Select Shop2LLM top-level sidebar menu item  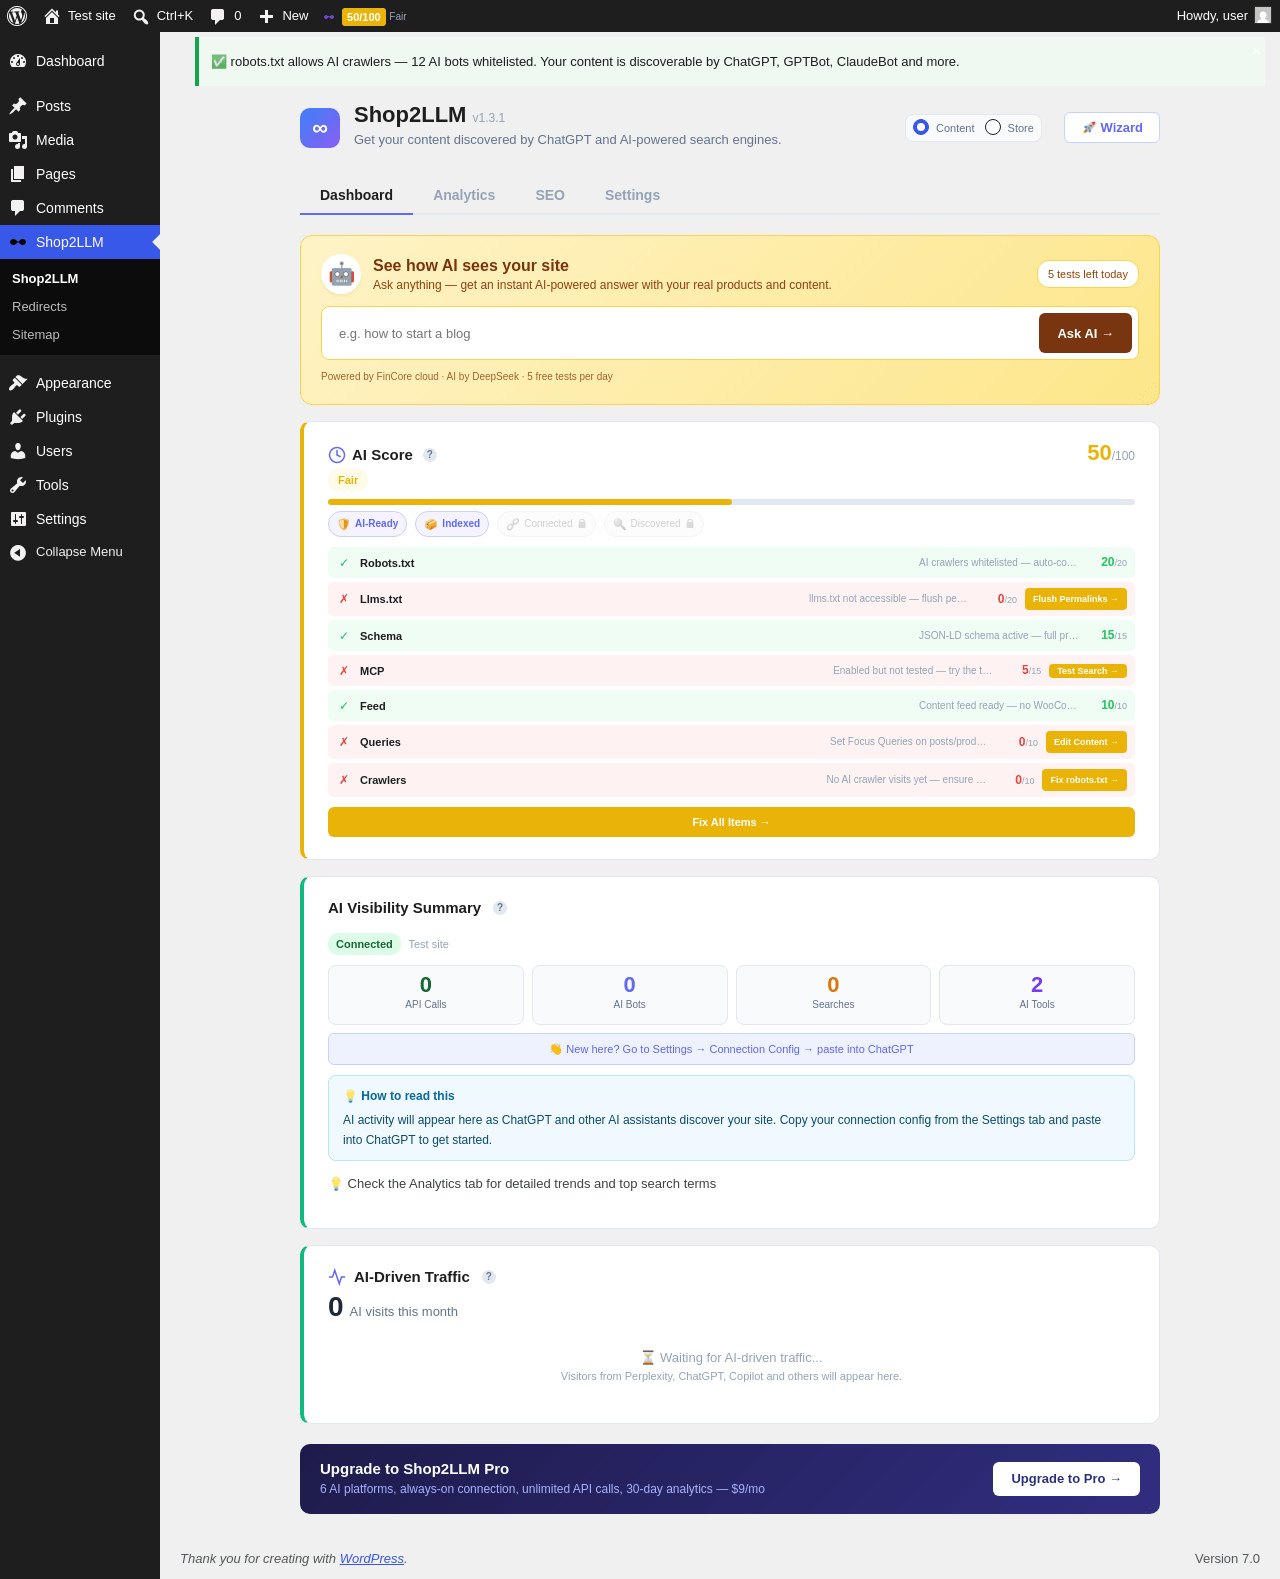click(80, 242)
